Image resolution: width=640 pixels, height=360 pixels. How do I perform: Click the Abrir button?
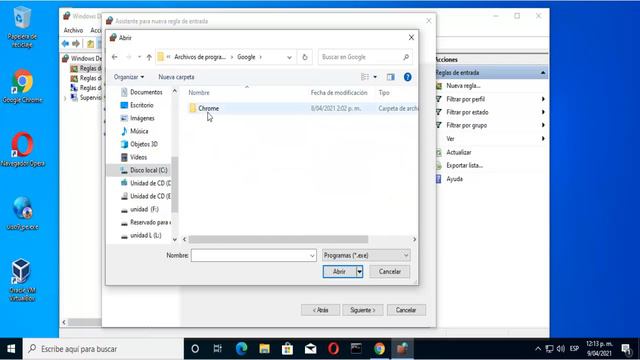pos(339,271)
